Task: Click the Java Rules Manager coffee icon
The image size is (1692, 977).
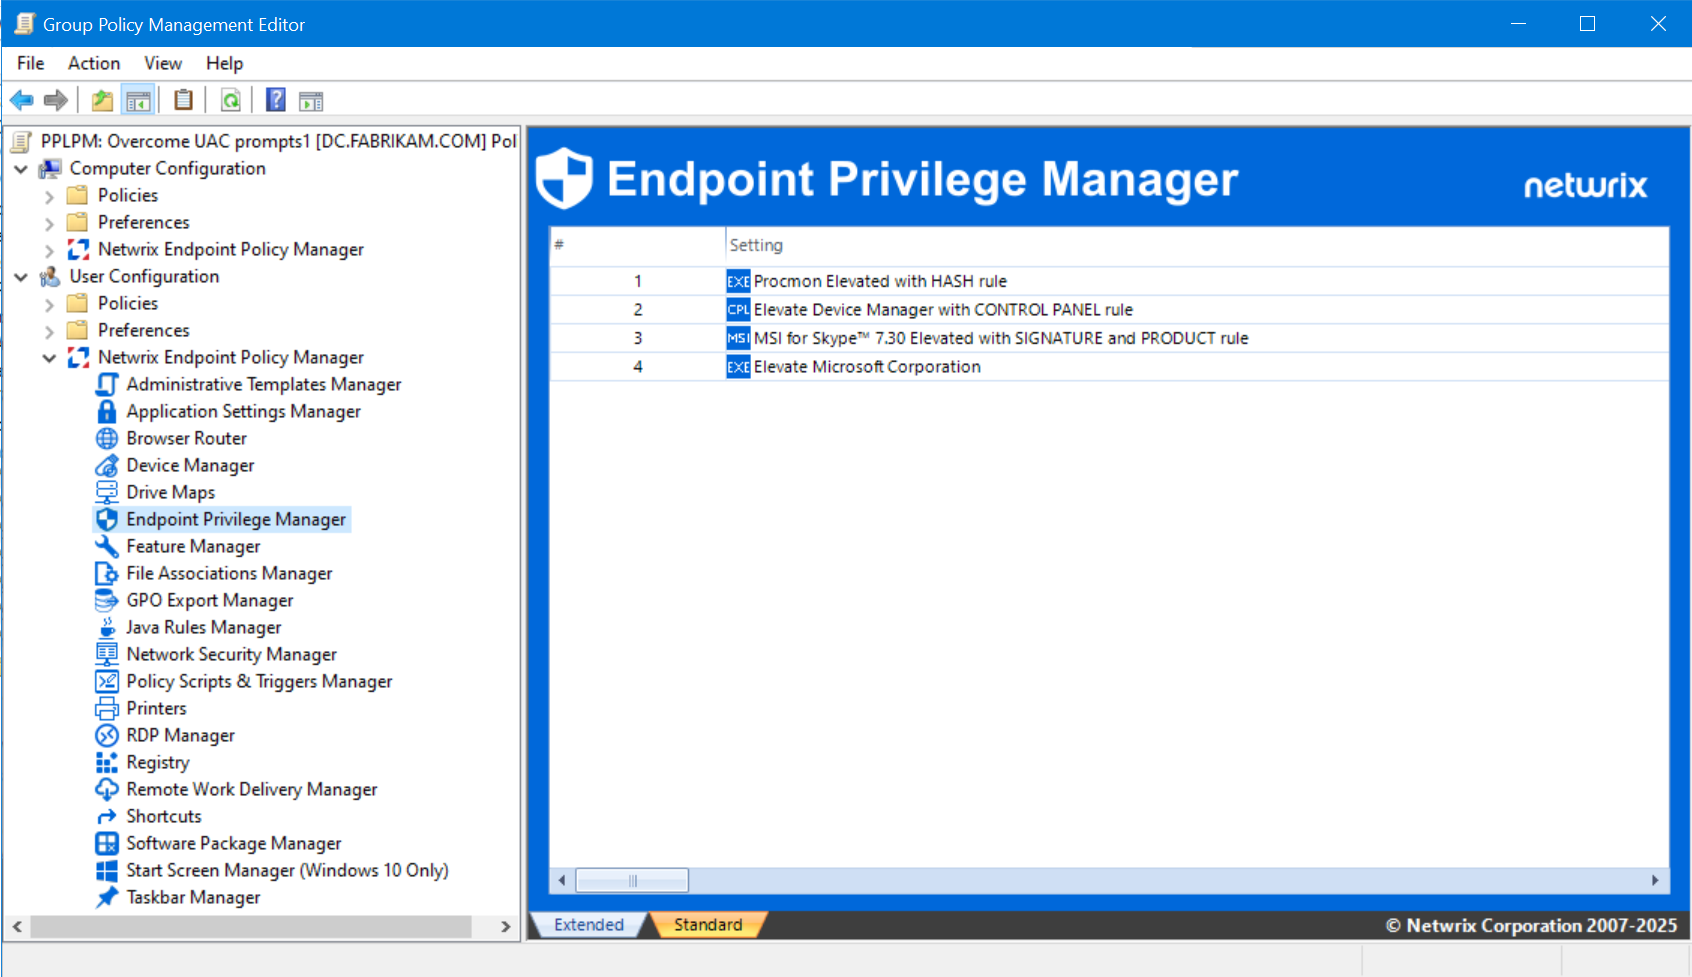Action: pos(107,627)
